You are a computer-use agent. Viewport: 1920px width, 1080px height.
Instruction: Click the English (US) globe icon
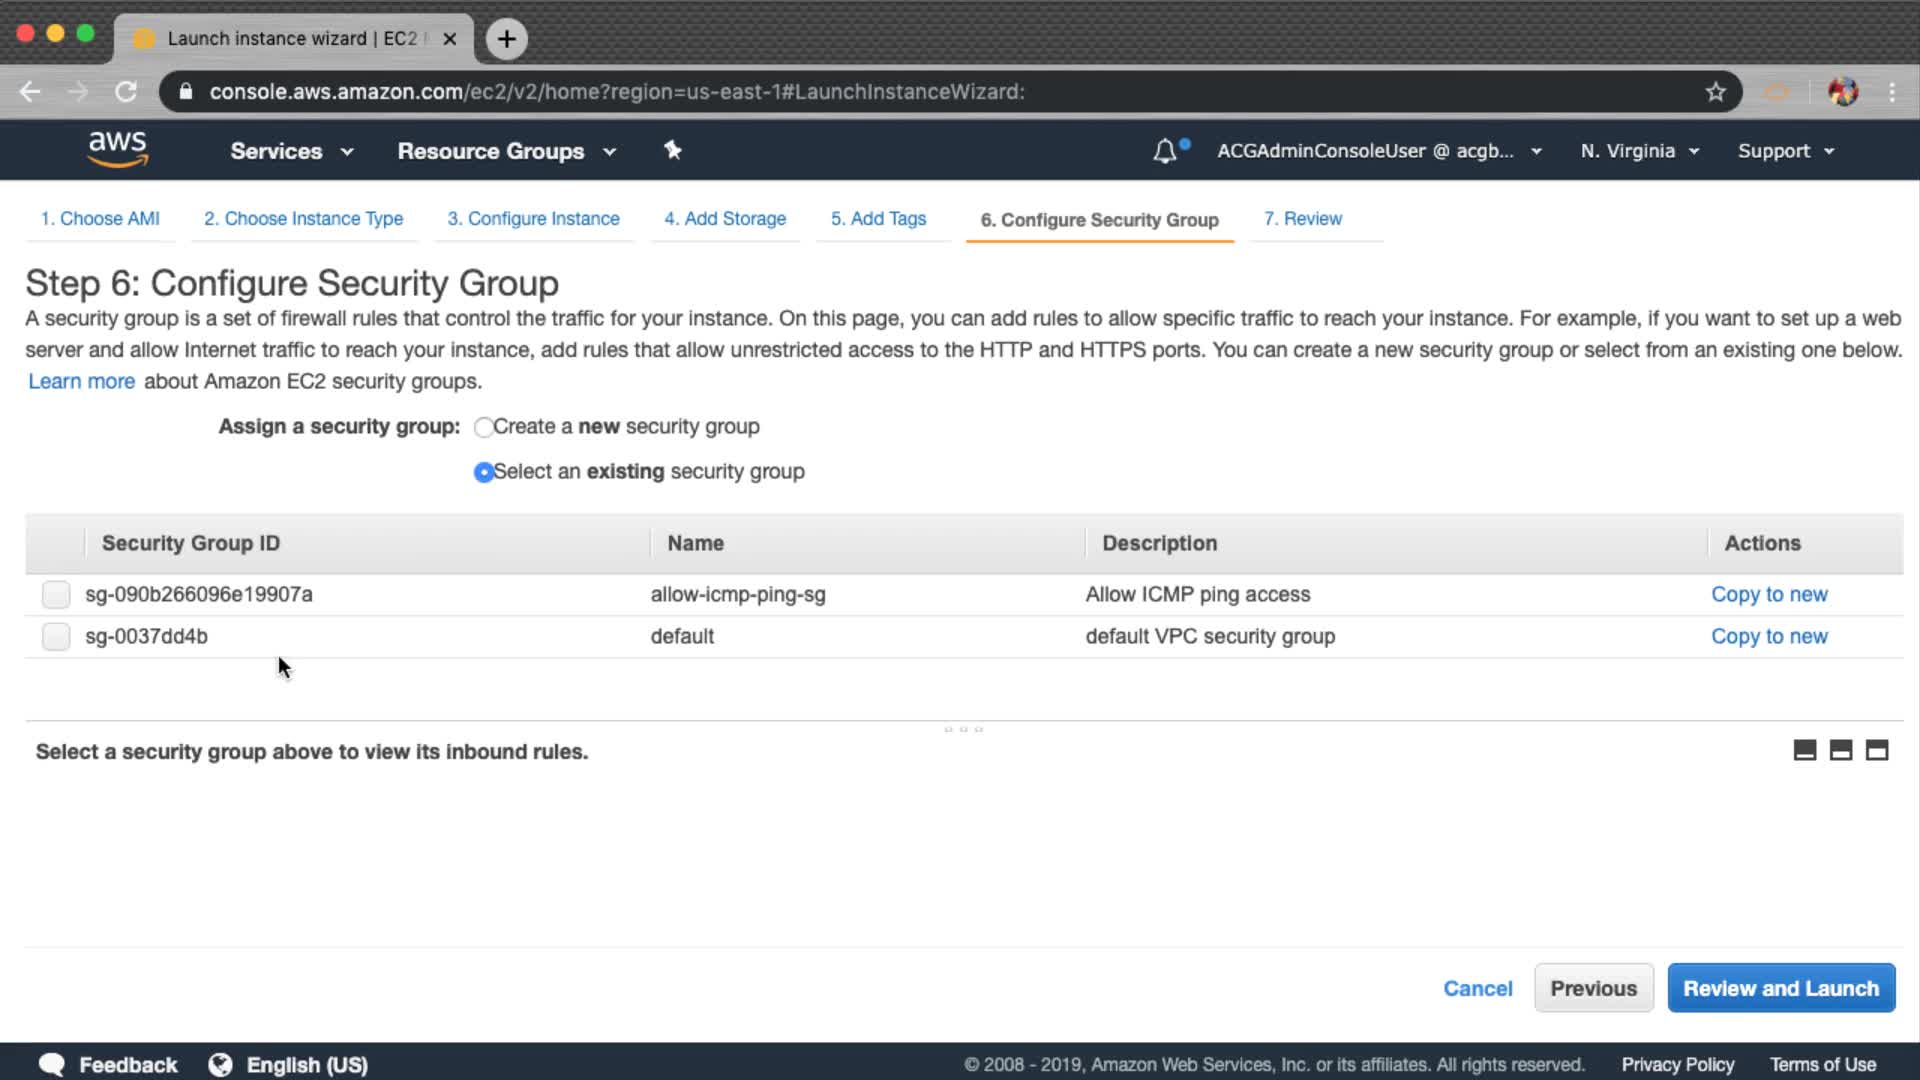coord(220,1065)
